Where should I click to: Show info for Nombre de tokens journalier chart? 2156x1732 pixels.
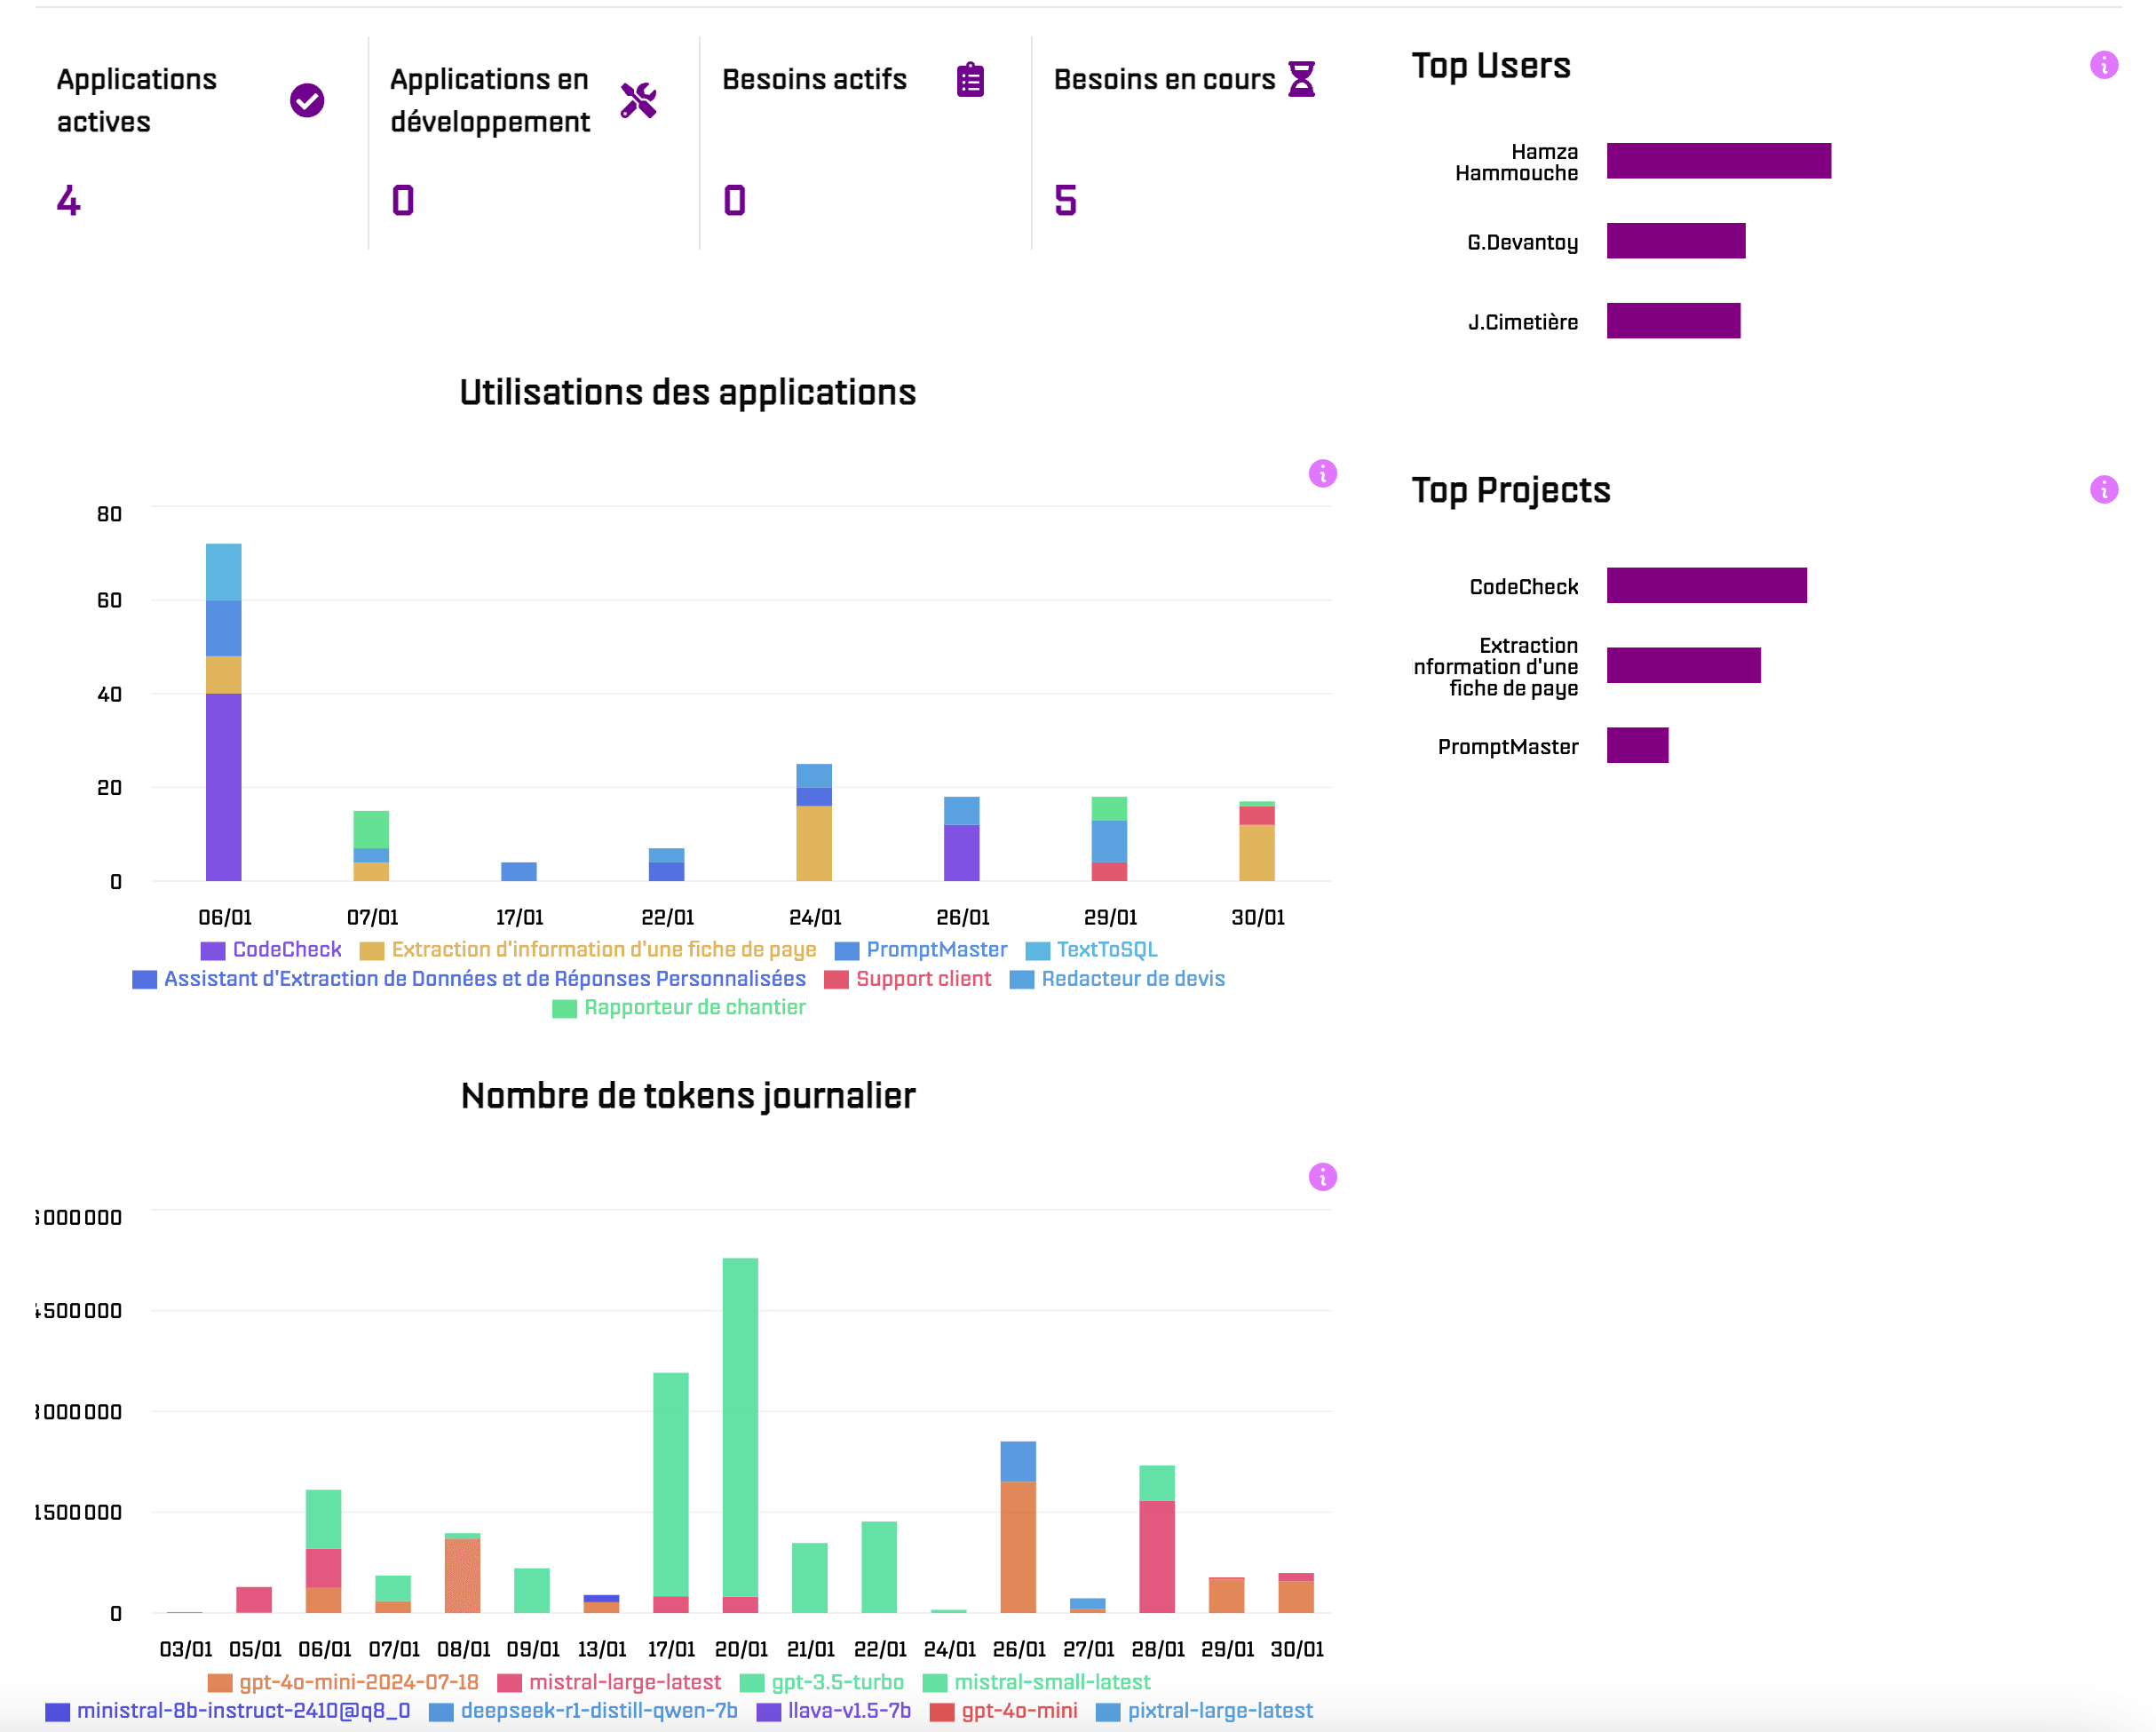(1322, 1177)
